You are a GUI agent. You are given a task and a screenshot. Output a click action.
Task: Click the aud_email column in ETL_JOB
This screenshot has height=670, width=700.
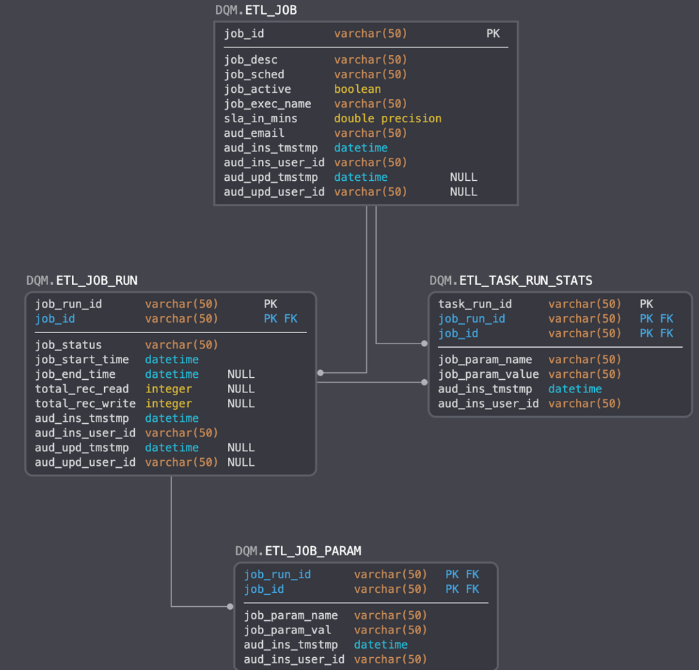254,133
